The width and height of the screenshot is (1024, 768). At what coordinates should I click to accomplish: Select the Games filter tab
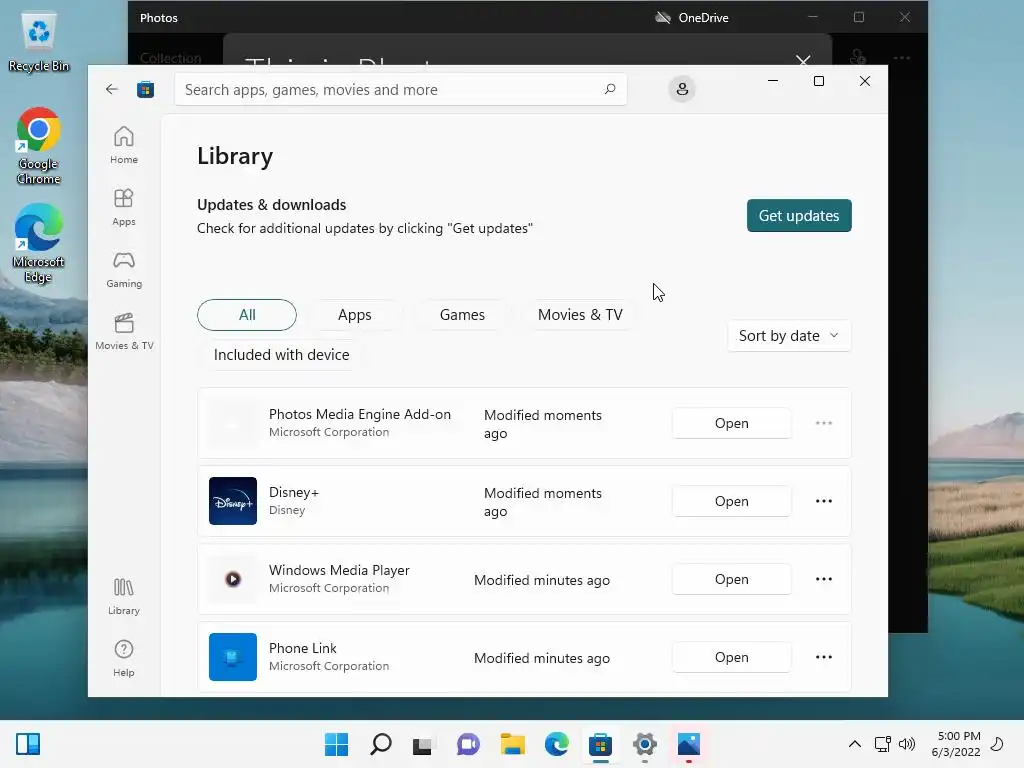(x=462, y=315)
